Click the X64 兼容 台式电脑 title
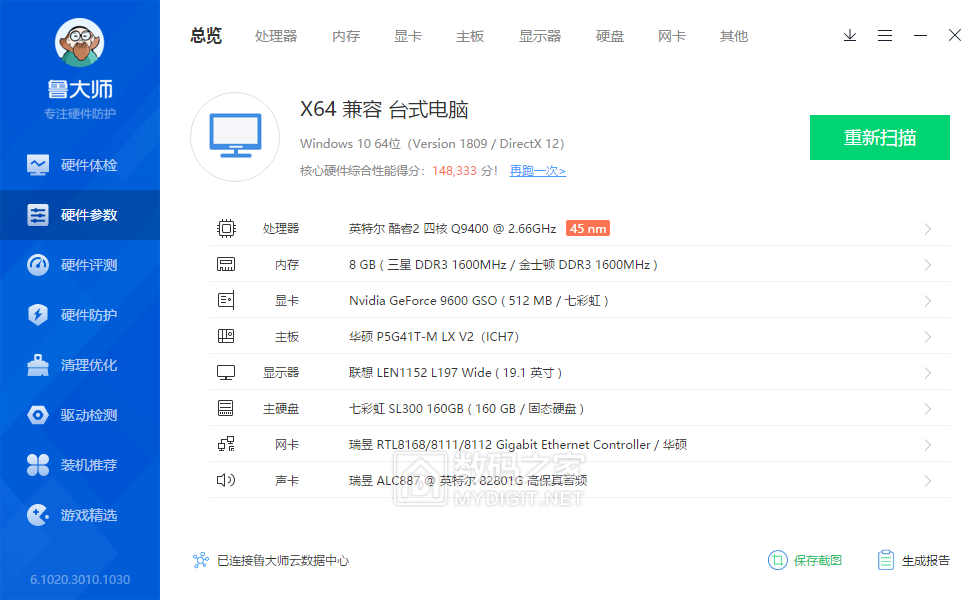This screenshot has height=600, width=980. tap(384, 109)
